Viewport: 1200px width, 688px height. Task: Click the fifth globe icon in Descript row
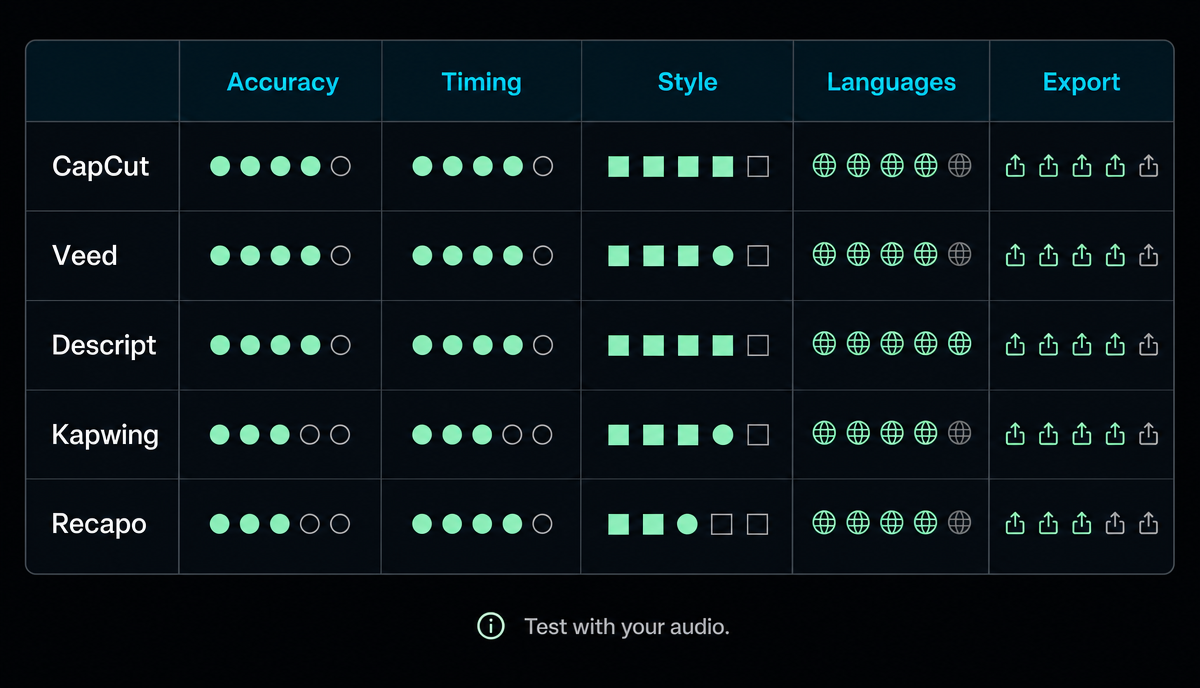(959, 345)
